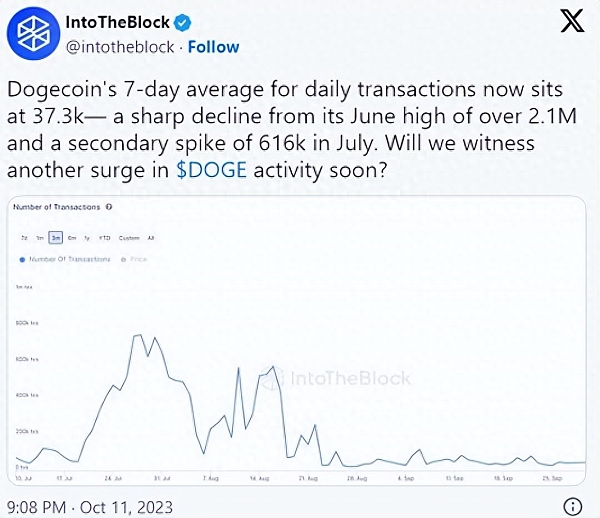
Task: Click the info icon beside Number of Transactions
Action: (x=108, y=207)
